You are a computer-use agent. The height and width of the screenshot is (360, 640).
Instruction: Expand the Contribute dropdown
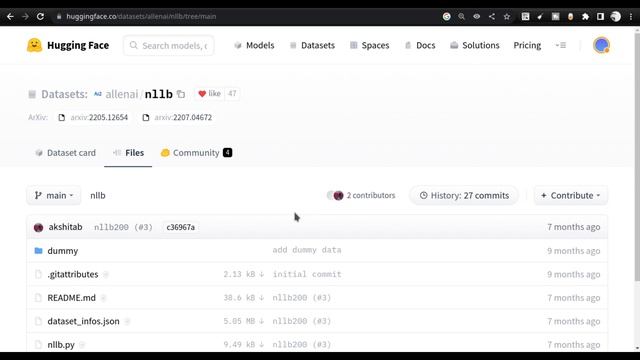coord(570,196)
